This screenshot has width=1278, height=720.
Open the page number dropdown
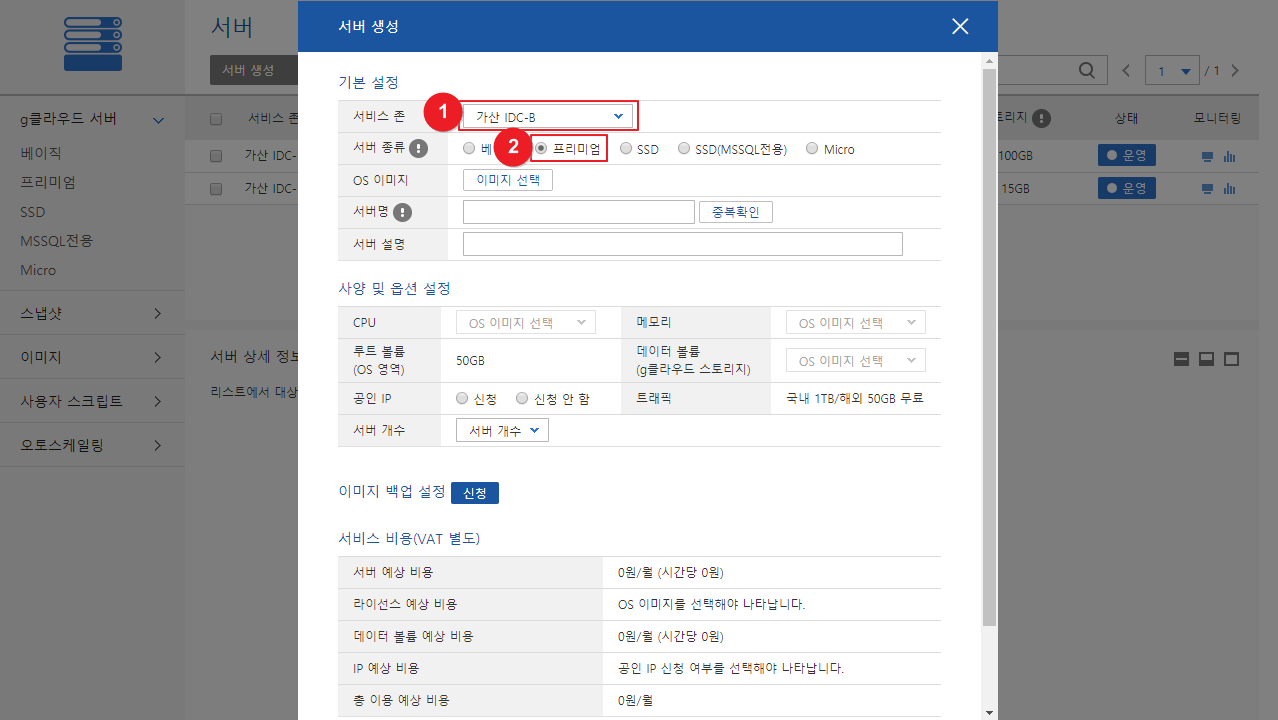1172,71
